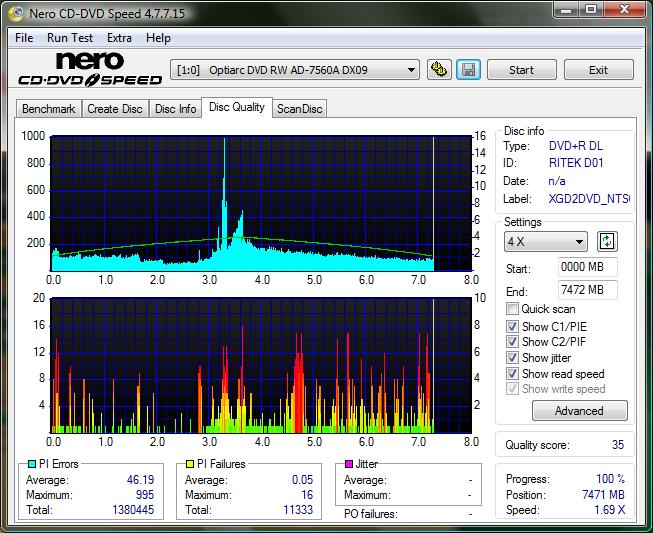Click the cyan PI Errors color swatch
This screenshot has width=653, height=533.
point(32,464)
